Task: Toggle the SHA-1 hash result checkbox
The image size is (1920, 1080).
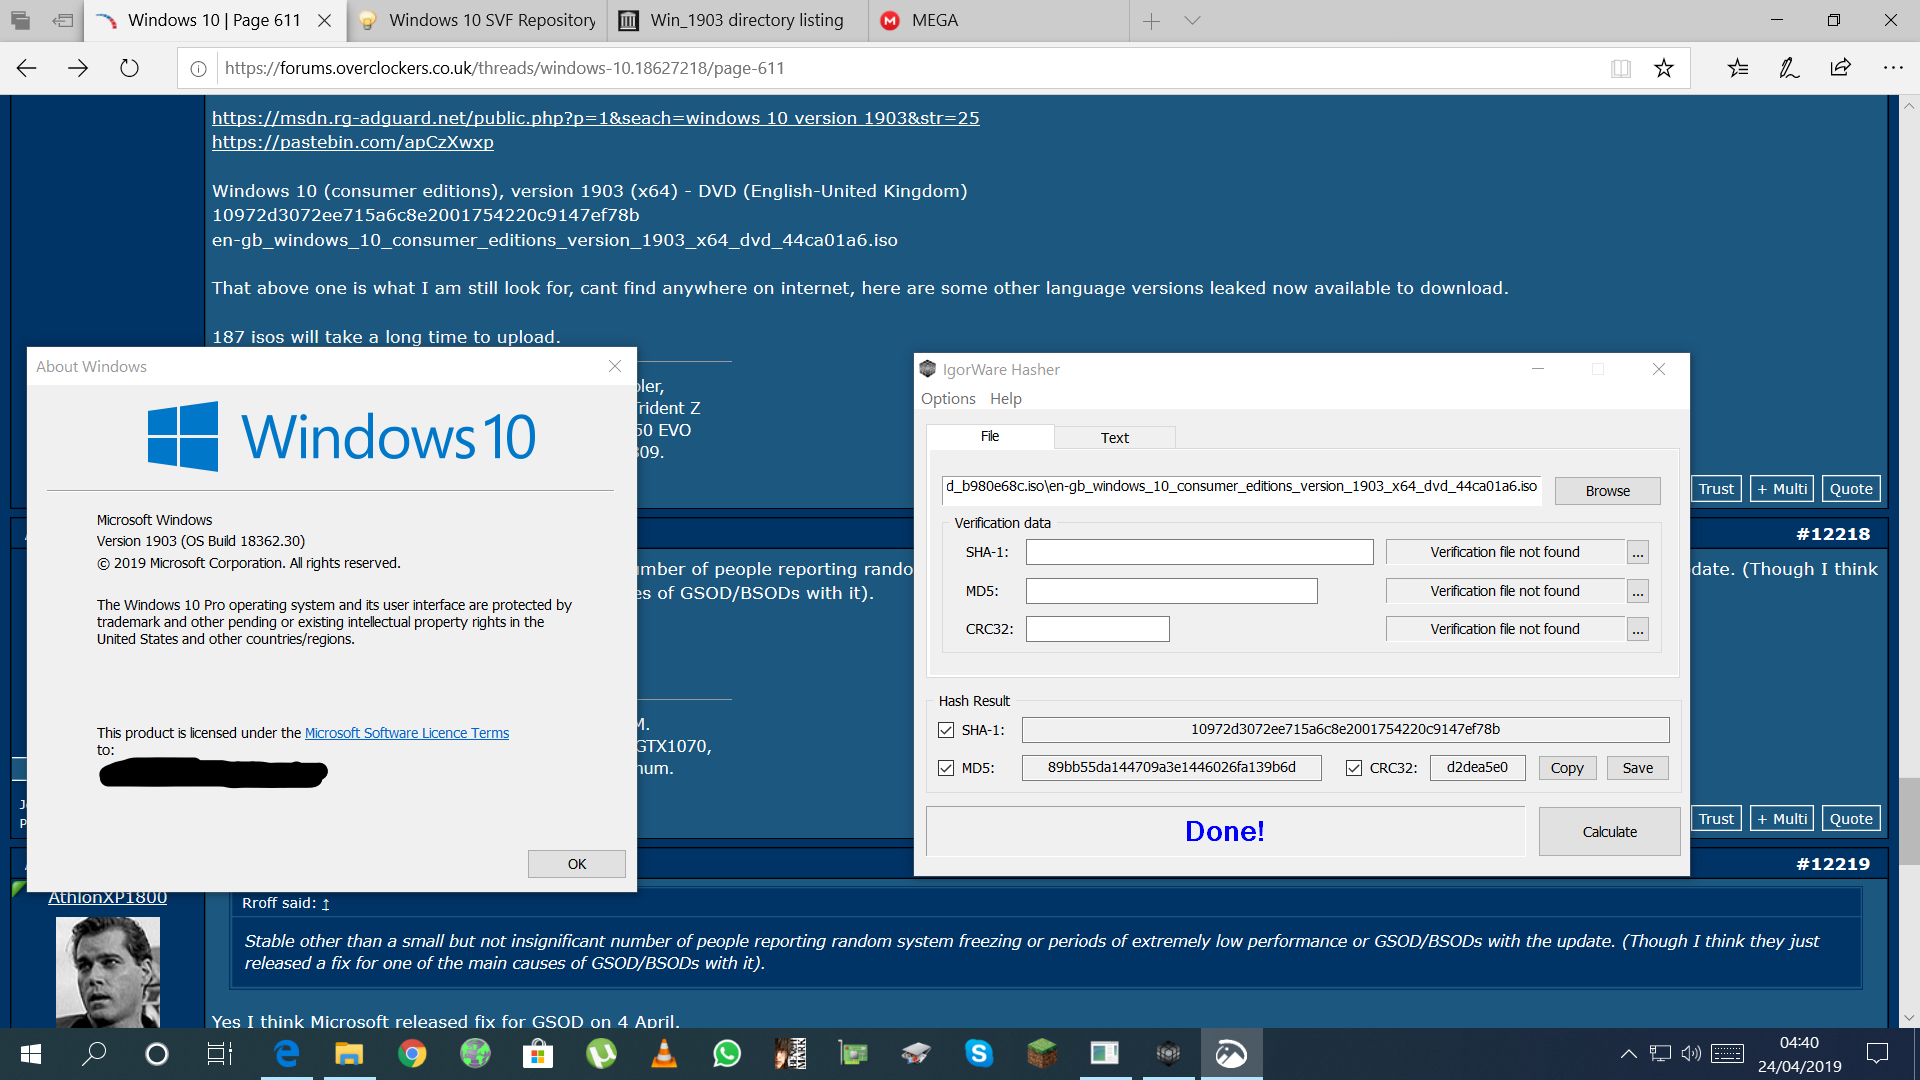Action: click(946, 730)
